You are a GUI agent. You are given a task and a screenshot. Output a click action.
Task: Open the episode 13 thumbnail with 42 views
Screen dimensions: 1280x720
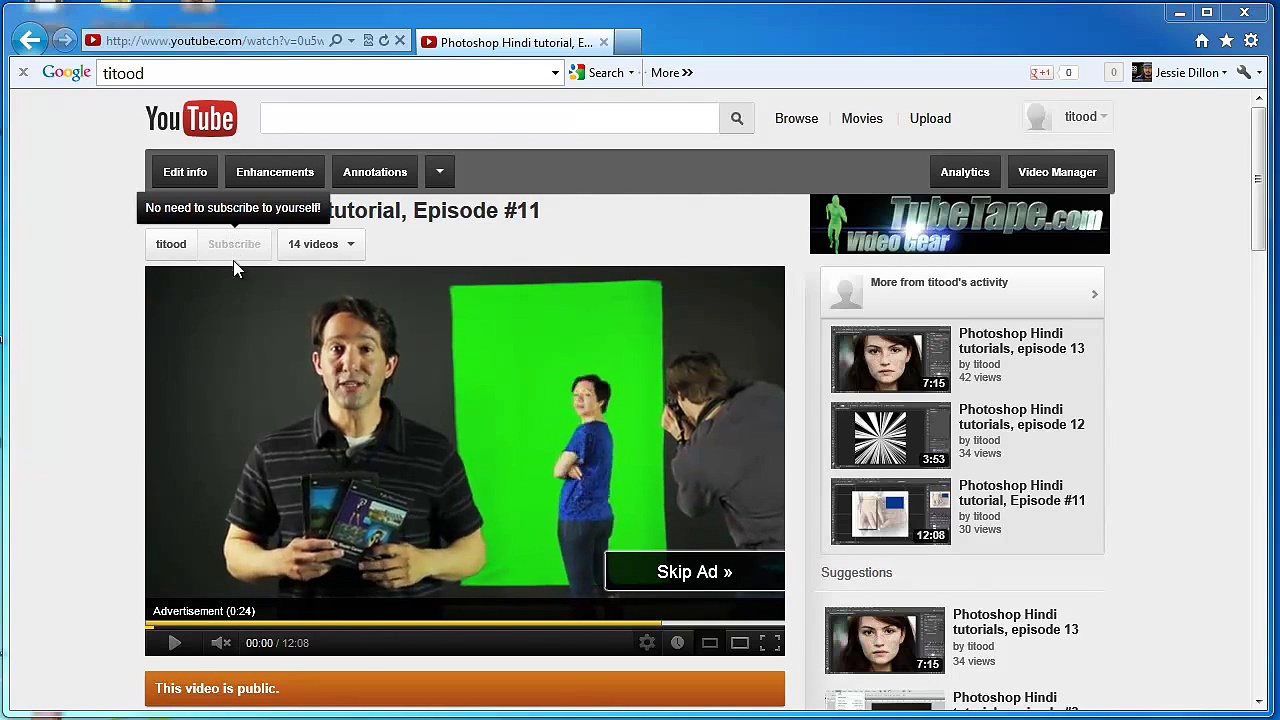891,359
